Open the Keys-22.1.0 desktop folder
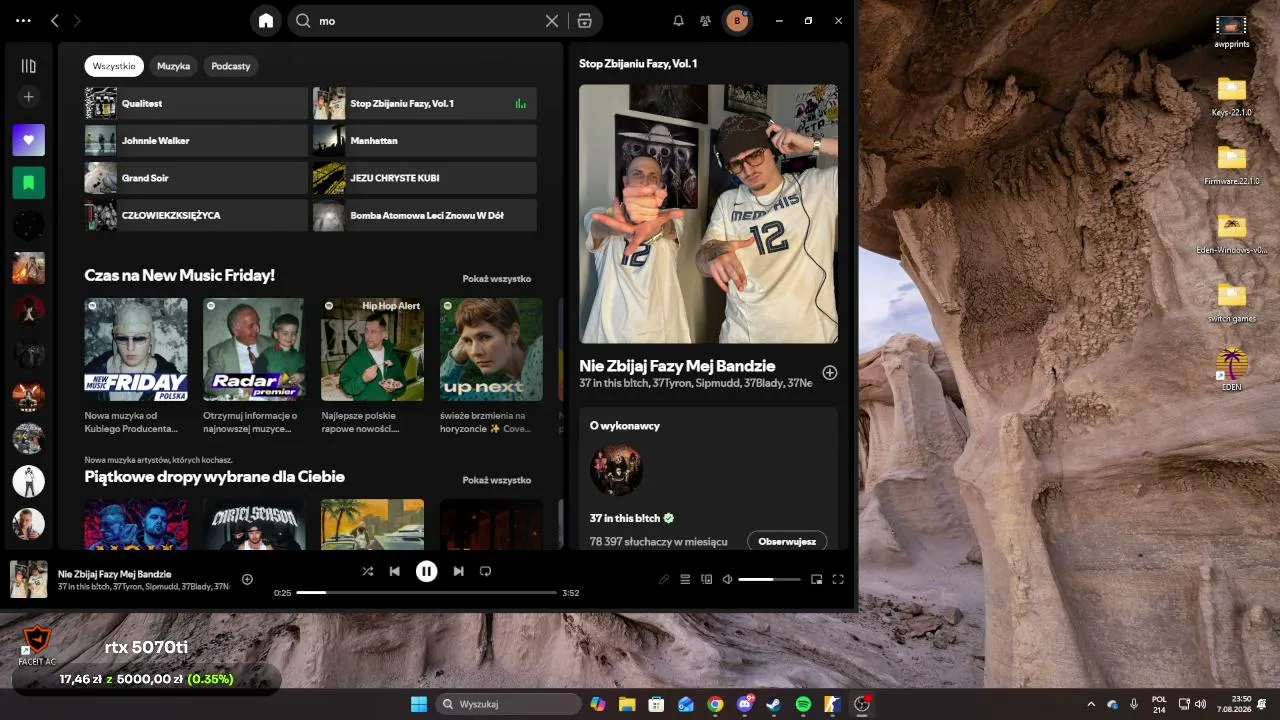This screenshot has width=1280, height=720. 1232,97
